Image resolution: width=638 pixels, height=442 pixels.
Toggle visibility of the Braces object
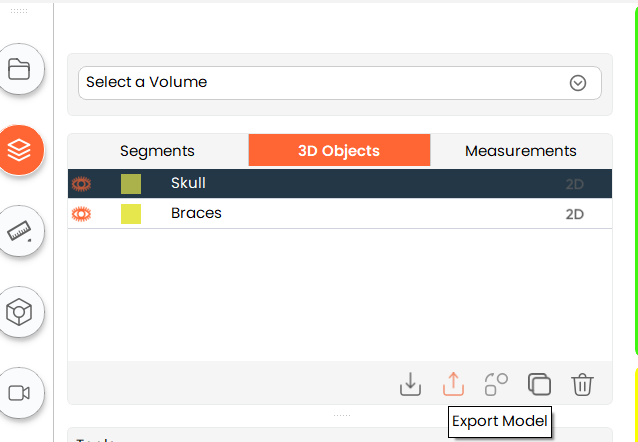82,213
